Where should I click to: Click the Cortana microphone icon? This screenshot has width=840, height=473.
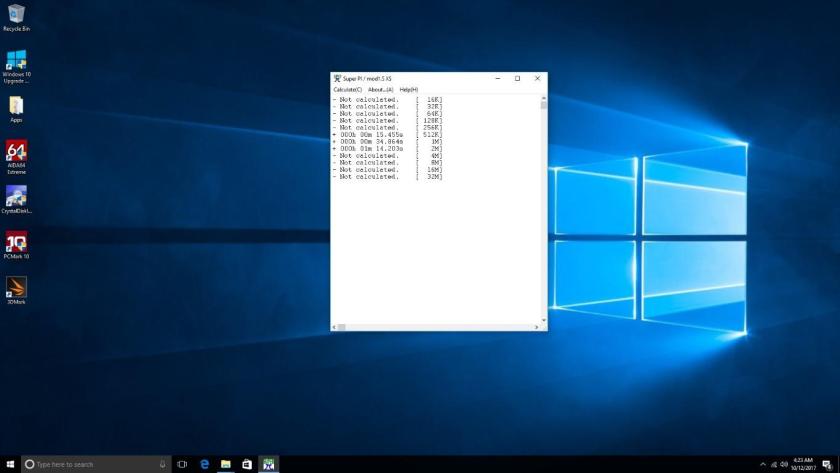click(162, 464)
